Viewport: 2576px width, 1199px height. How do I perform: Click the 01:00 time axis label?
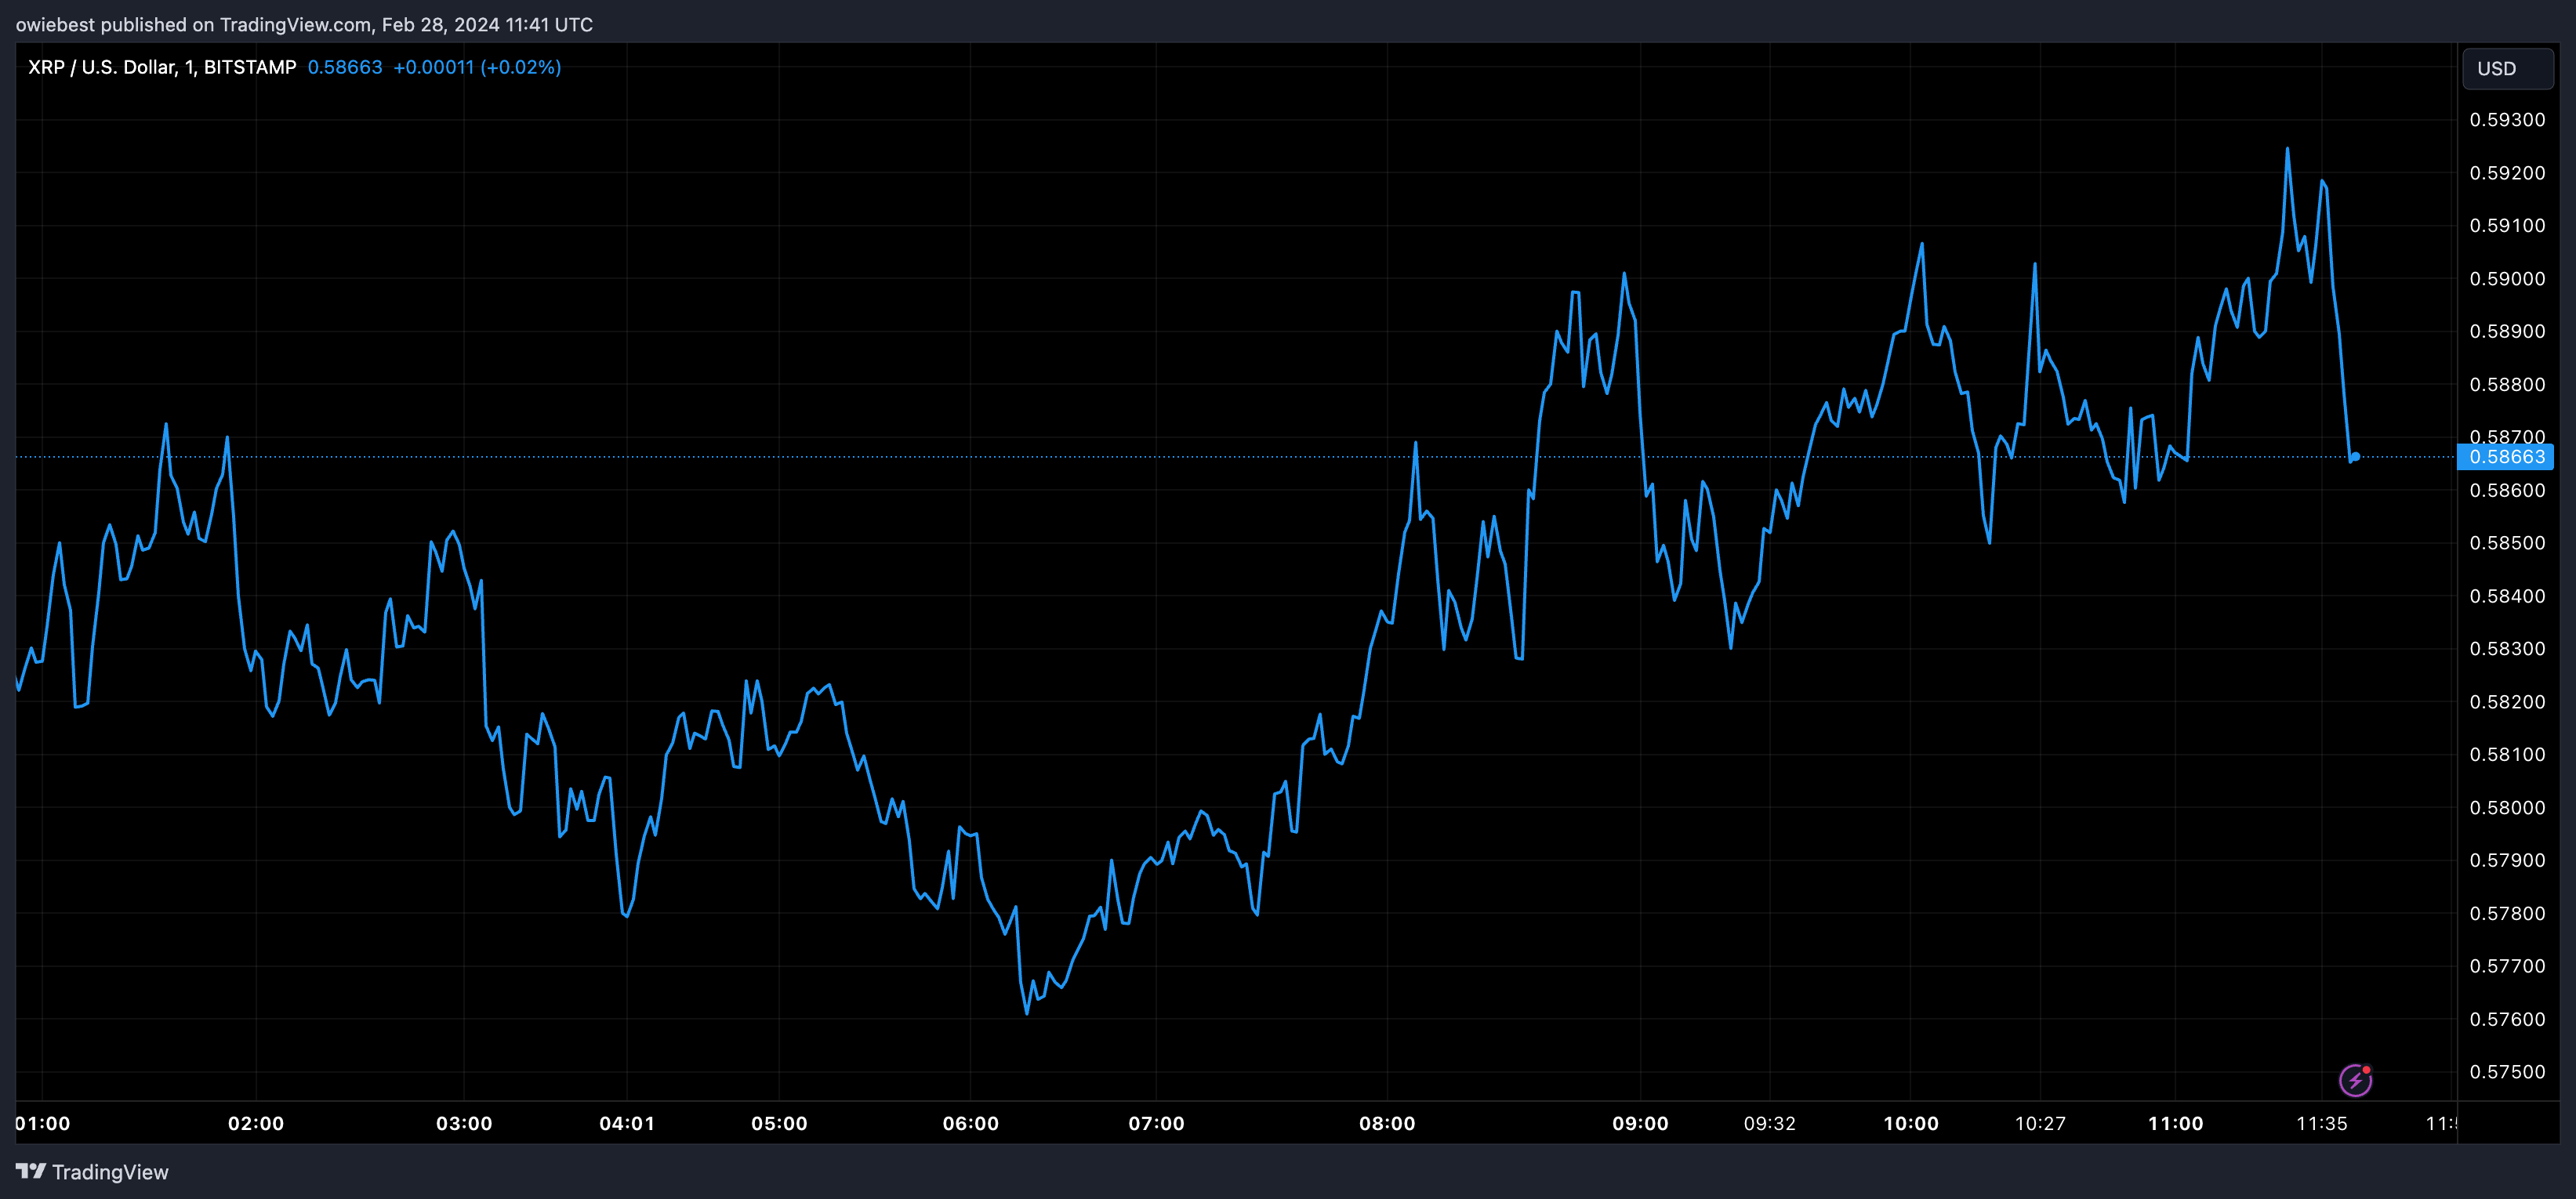(43, 1123)
